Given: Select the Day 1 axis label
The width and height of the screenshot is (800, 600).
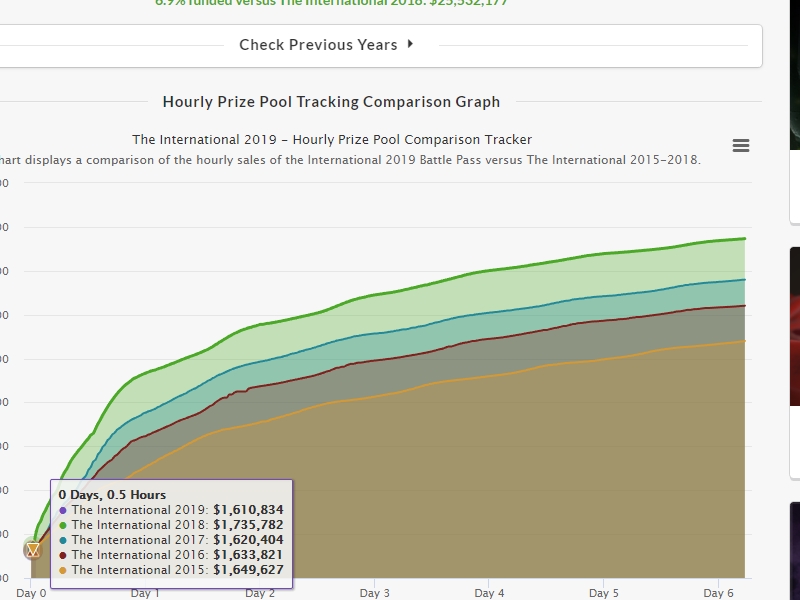Looking at the screenshot, I should (x=145, y=593).
